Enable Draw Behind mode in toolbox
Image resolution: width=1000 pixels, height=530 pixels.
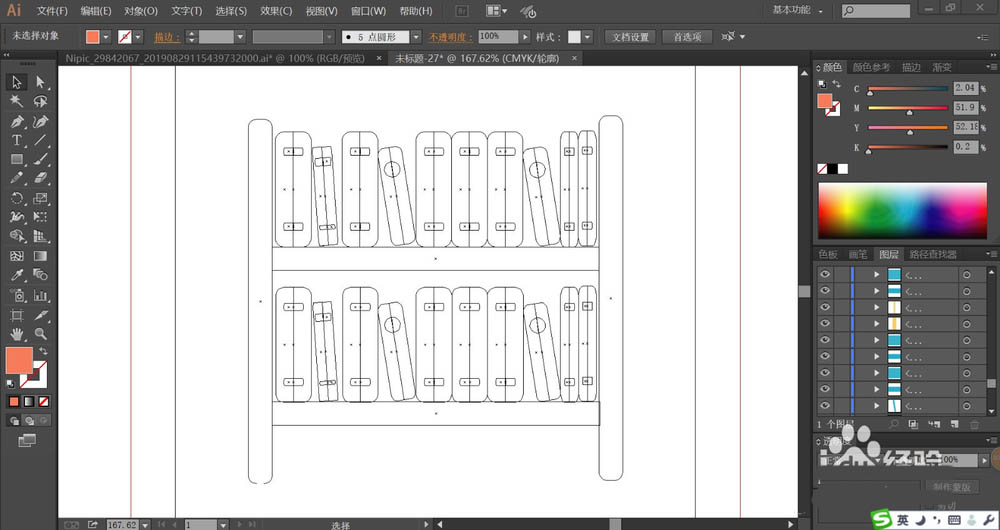point(29,421)
